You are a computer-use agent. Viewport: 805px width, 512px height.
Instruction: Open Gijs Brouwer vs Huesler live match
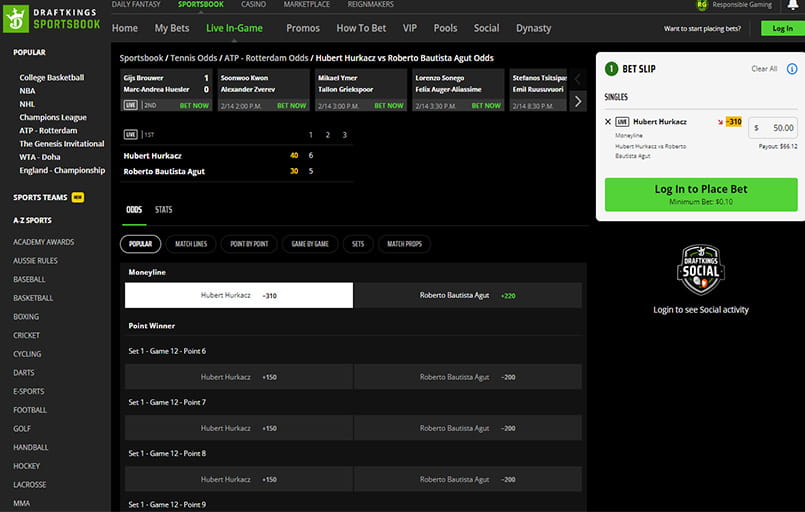(x=166, y=90)
